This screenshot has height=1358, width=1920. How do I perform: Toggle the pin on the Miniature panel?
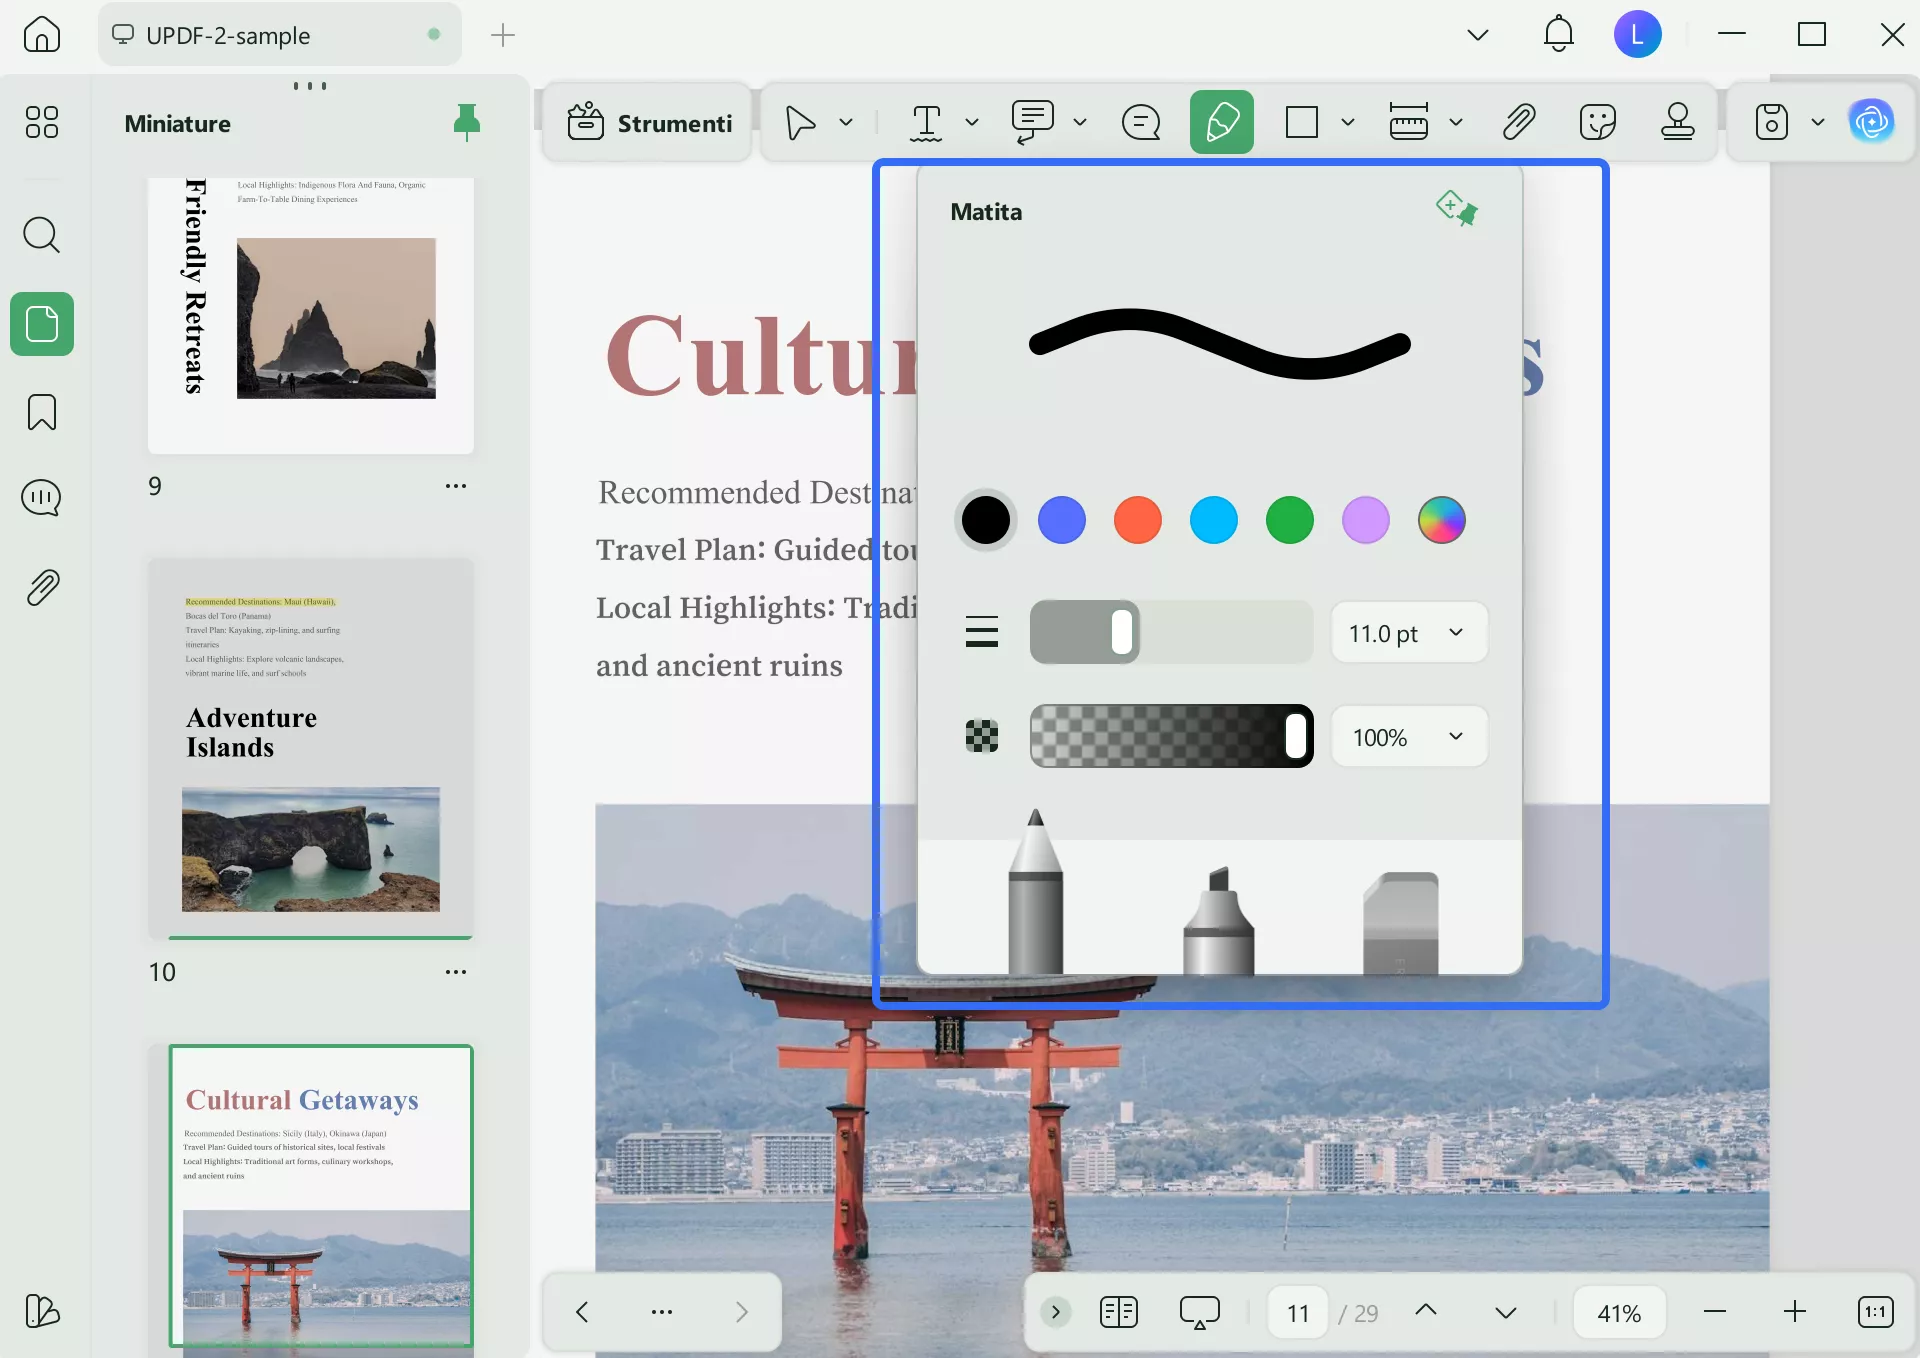(466, 122)
